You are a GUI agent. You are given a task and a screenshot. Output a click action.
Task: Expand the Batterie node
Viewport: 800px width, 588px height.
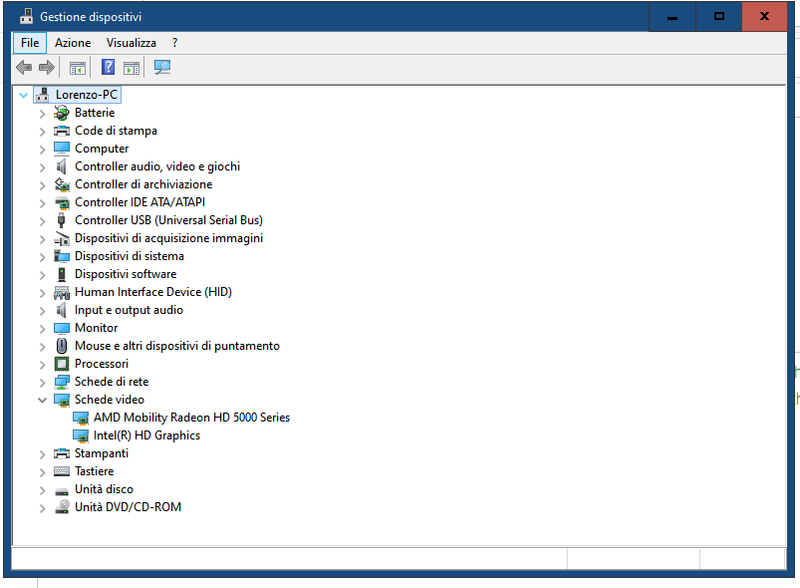point(42,114)
